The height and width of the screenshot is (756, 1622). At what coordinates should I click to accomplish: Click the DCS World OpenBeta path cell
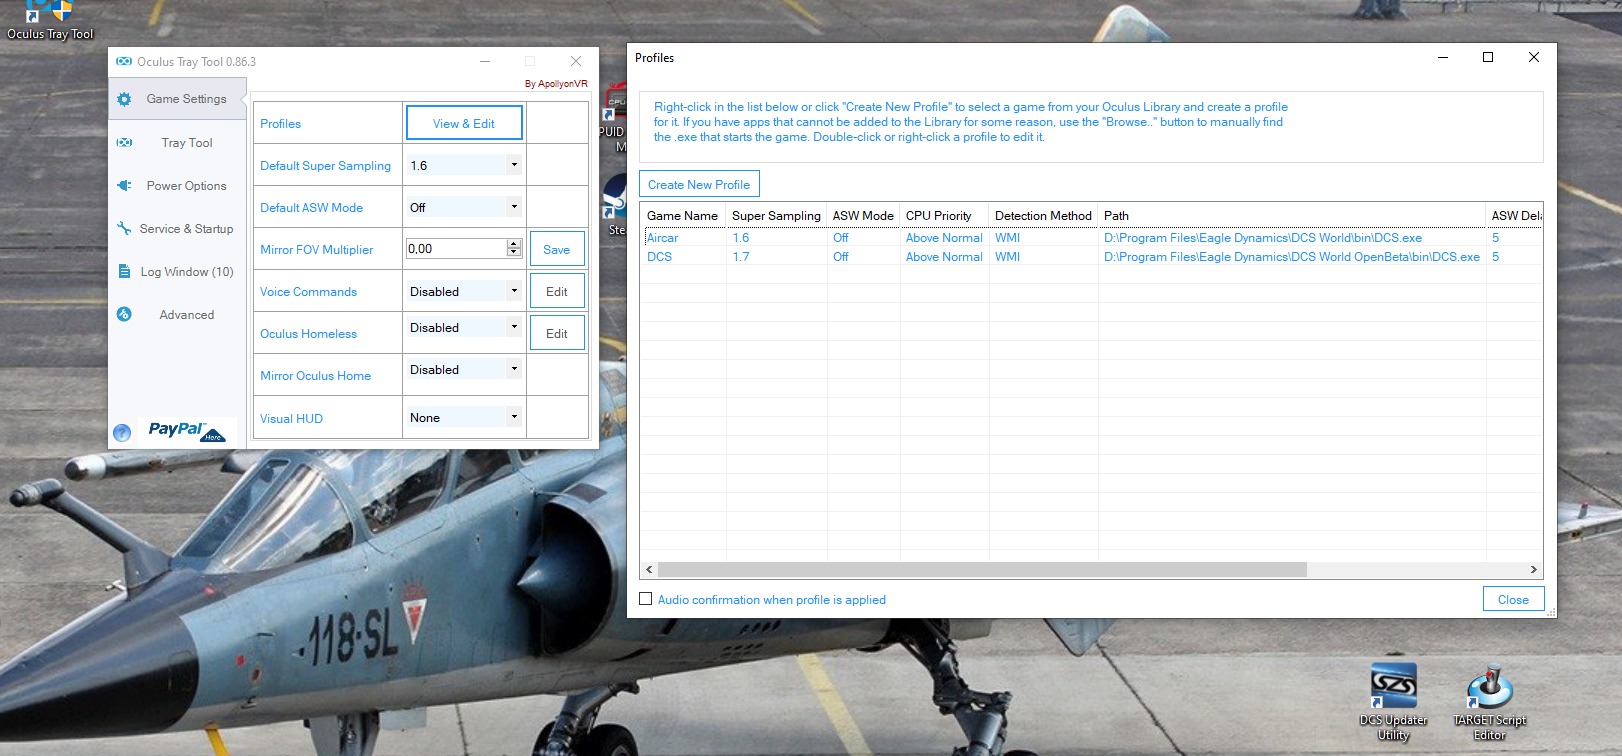pyautogui.click(x=1292, y=257)
